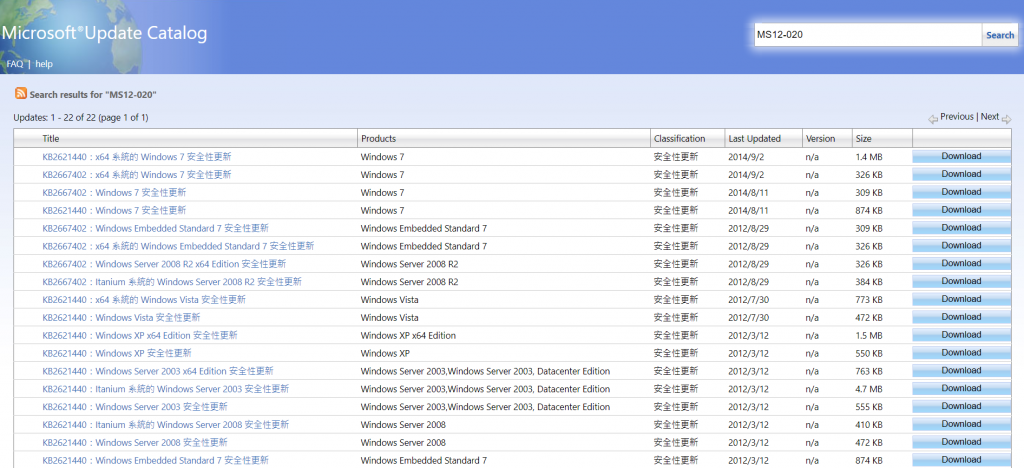
Task: Download the 2014/9/2 326 KB update
Action: [961, 174]
